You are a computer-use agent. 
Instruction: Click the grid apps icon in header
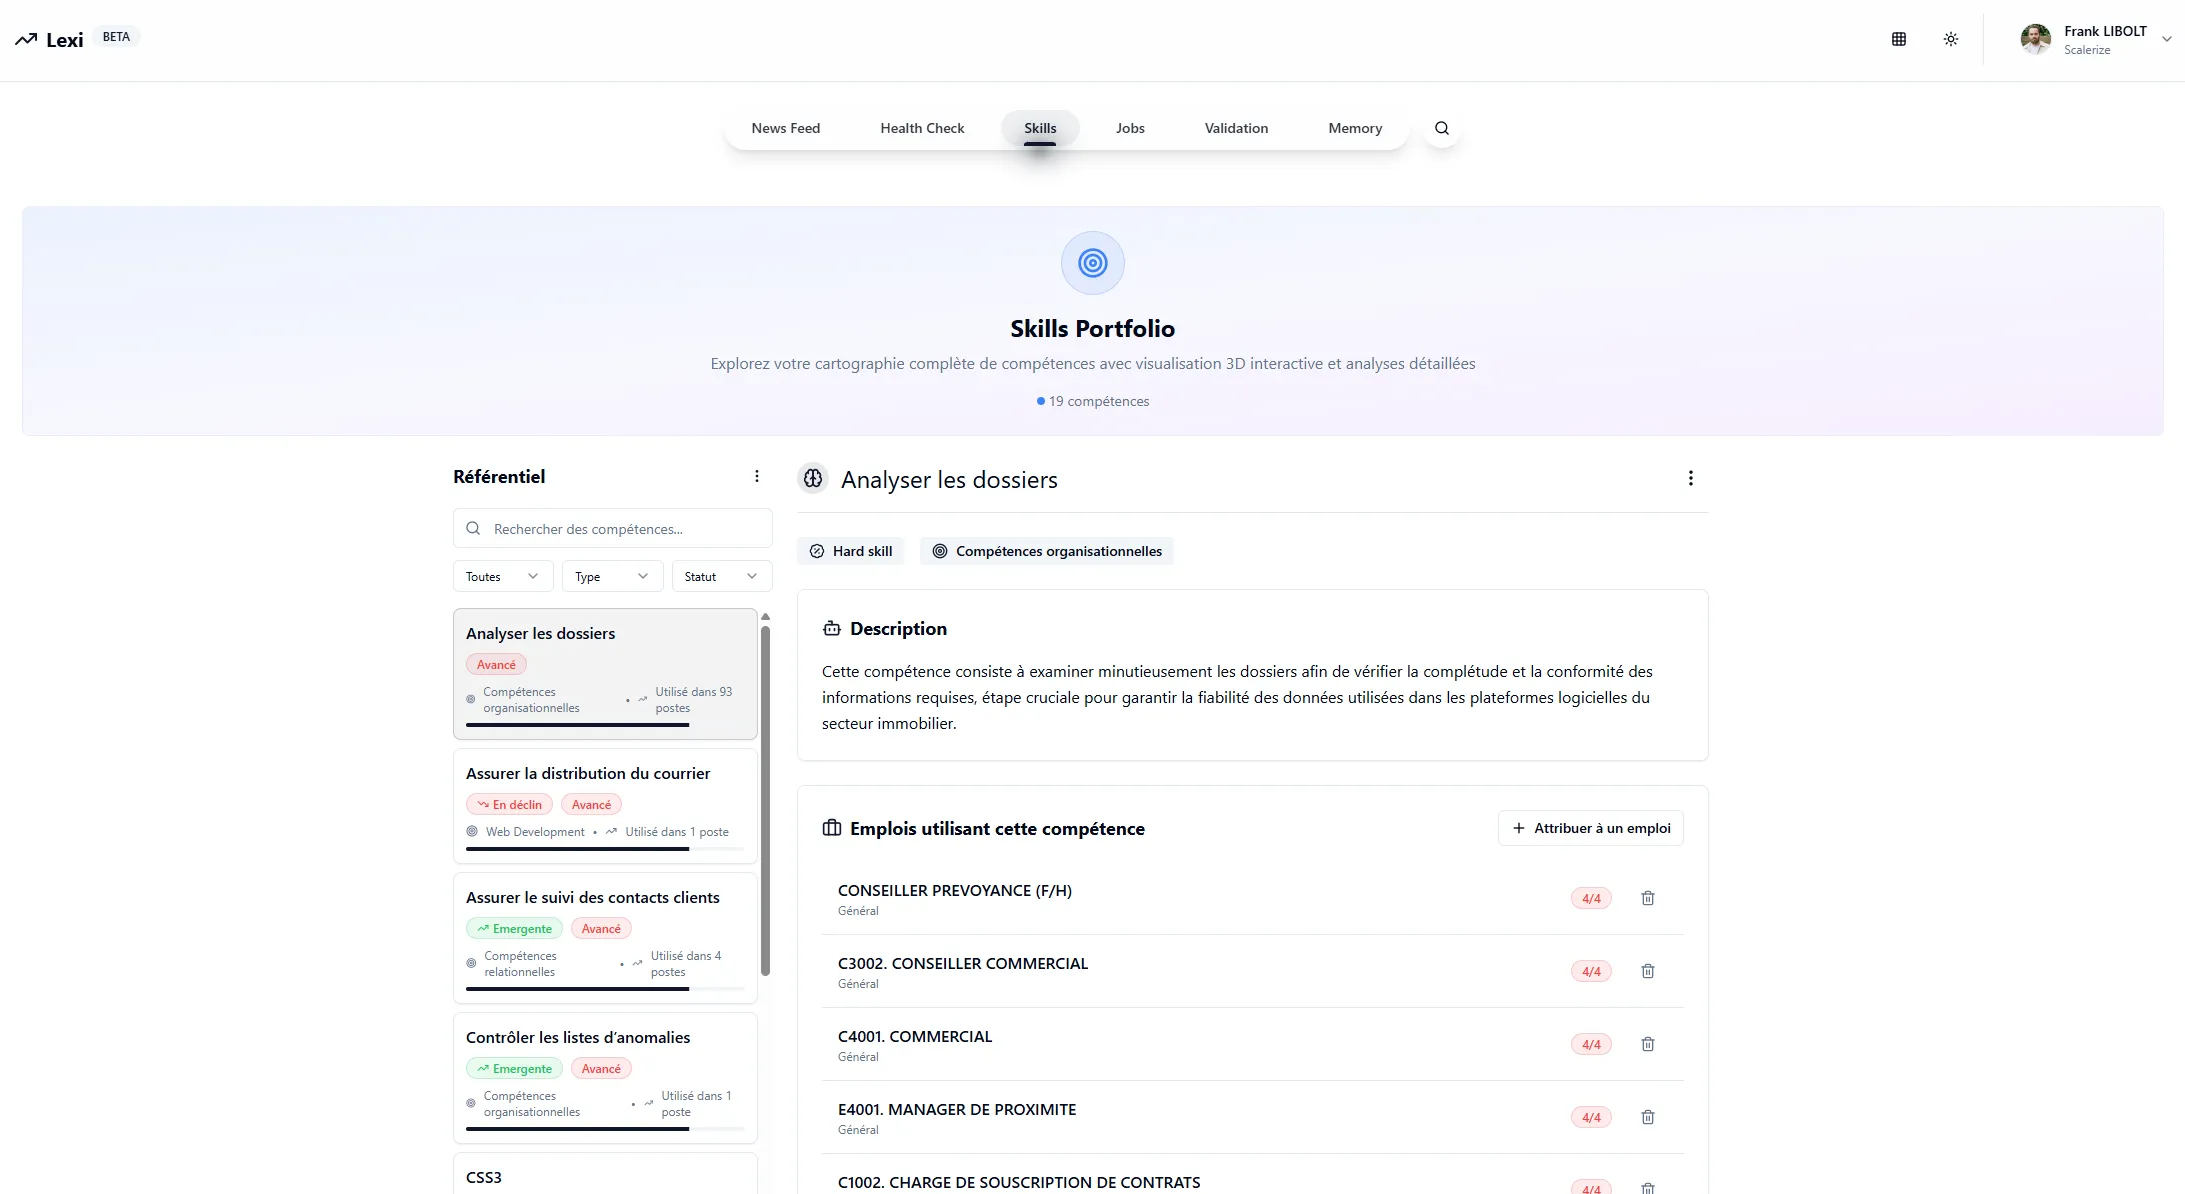1899,39
